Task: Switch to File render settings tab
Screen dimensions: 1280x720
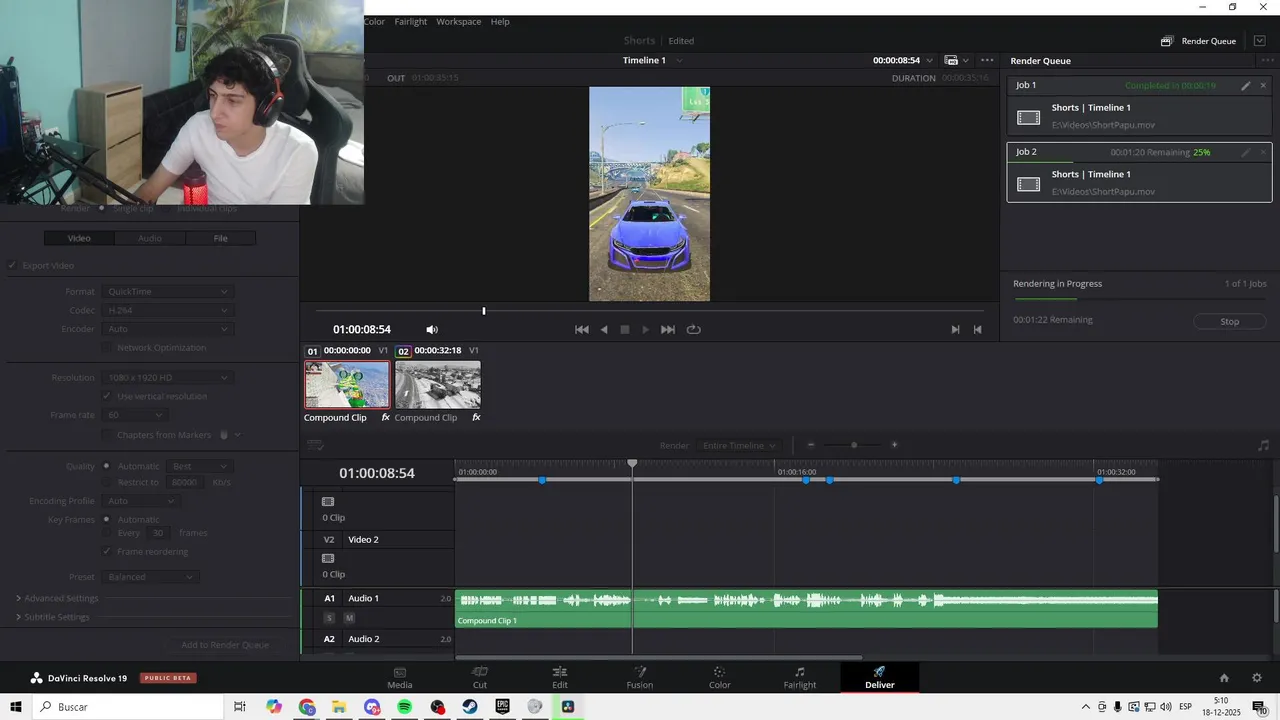Action: click(x=221, y=238)
